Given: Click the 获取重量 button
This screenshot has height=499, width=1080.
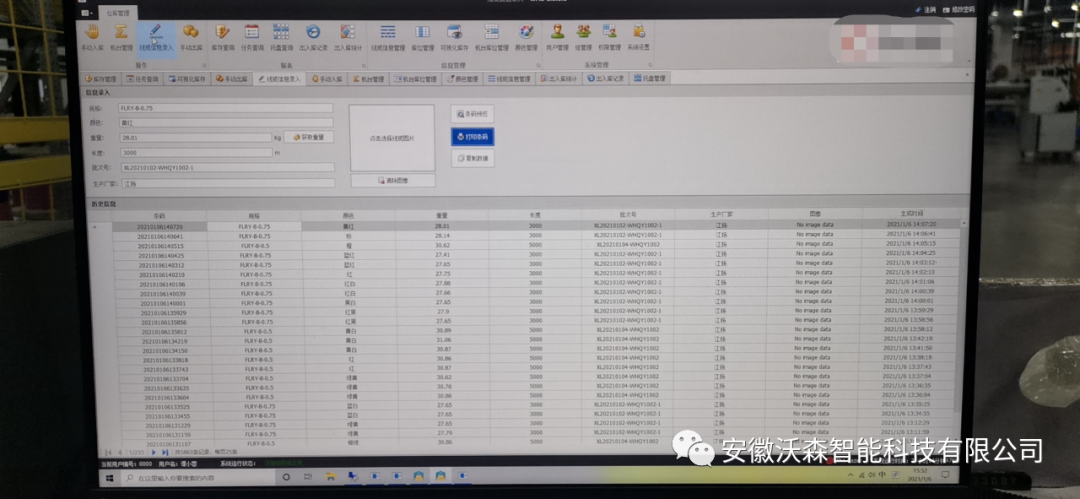Looking at the screenshot, I should pyautogui.click(x=310, y=137).
